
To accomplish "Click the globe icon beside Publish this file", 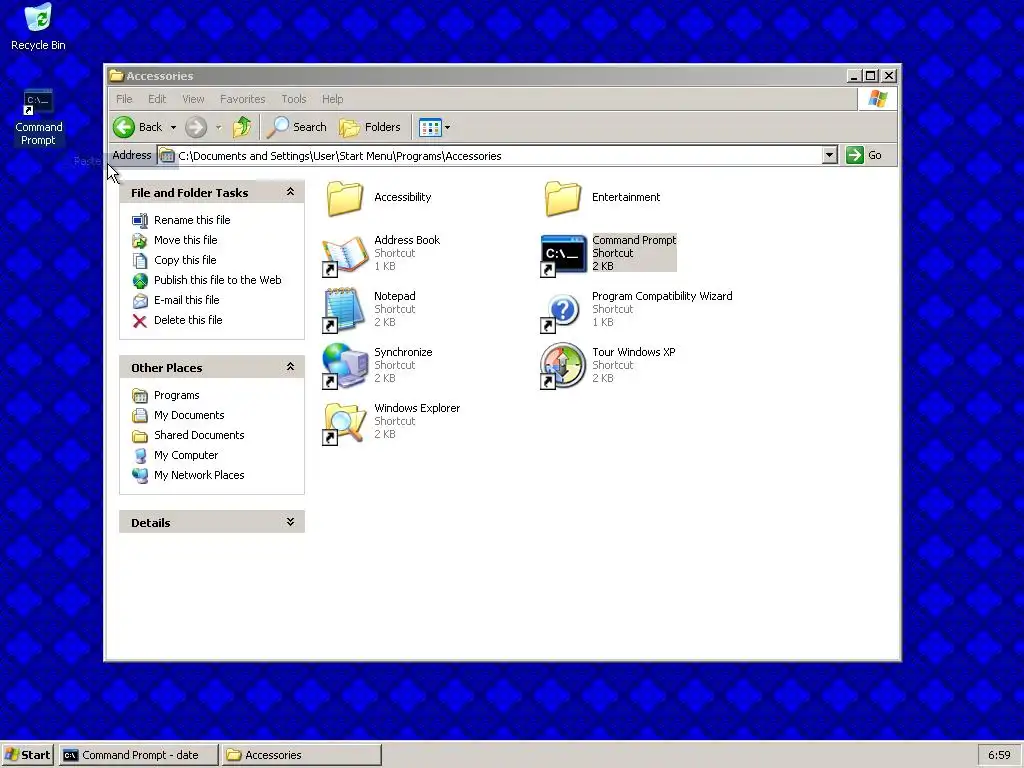I will pos(140,281).
